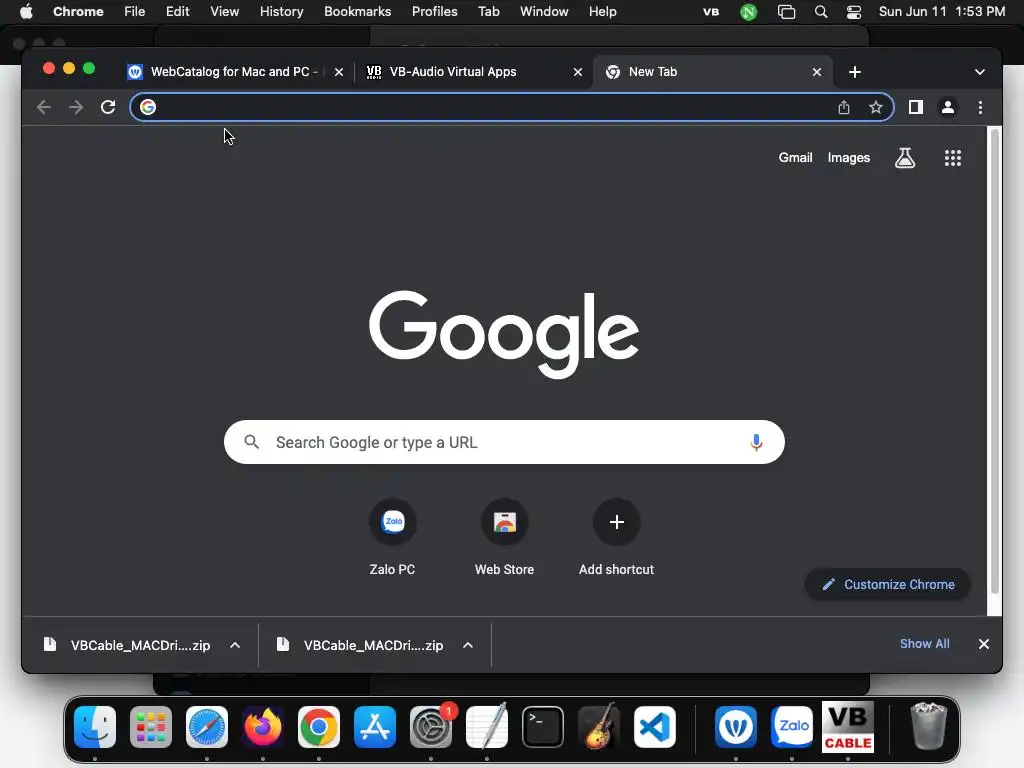
Task: Open the Bookmarks menu
Action: [357, 12]
